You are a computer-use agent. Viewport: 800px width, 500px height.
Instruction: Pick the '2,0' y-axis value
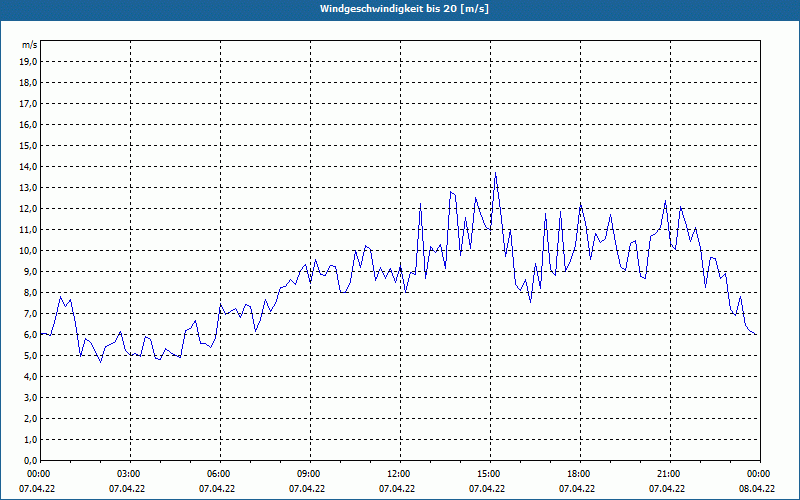coord(31,418)
